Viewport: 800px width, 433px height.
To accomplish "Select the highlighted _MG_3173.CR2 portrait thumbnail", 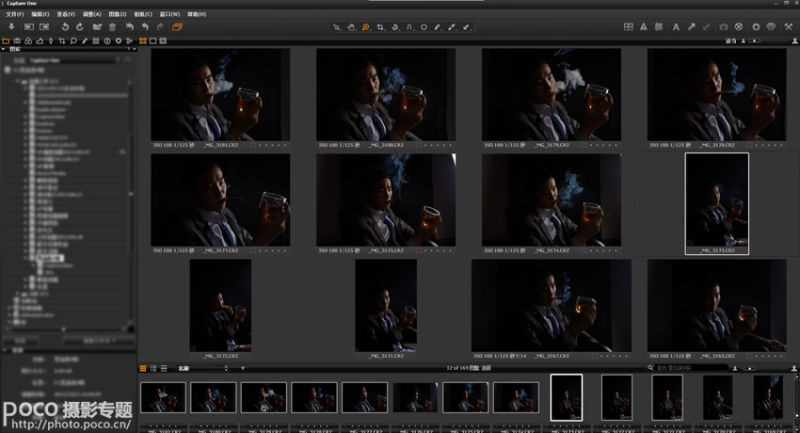I will (716, 203).
